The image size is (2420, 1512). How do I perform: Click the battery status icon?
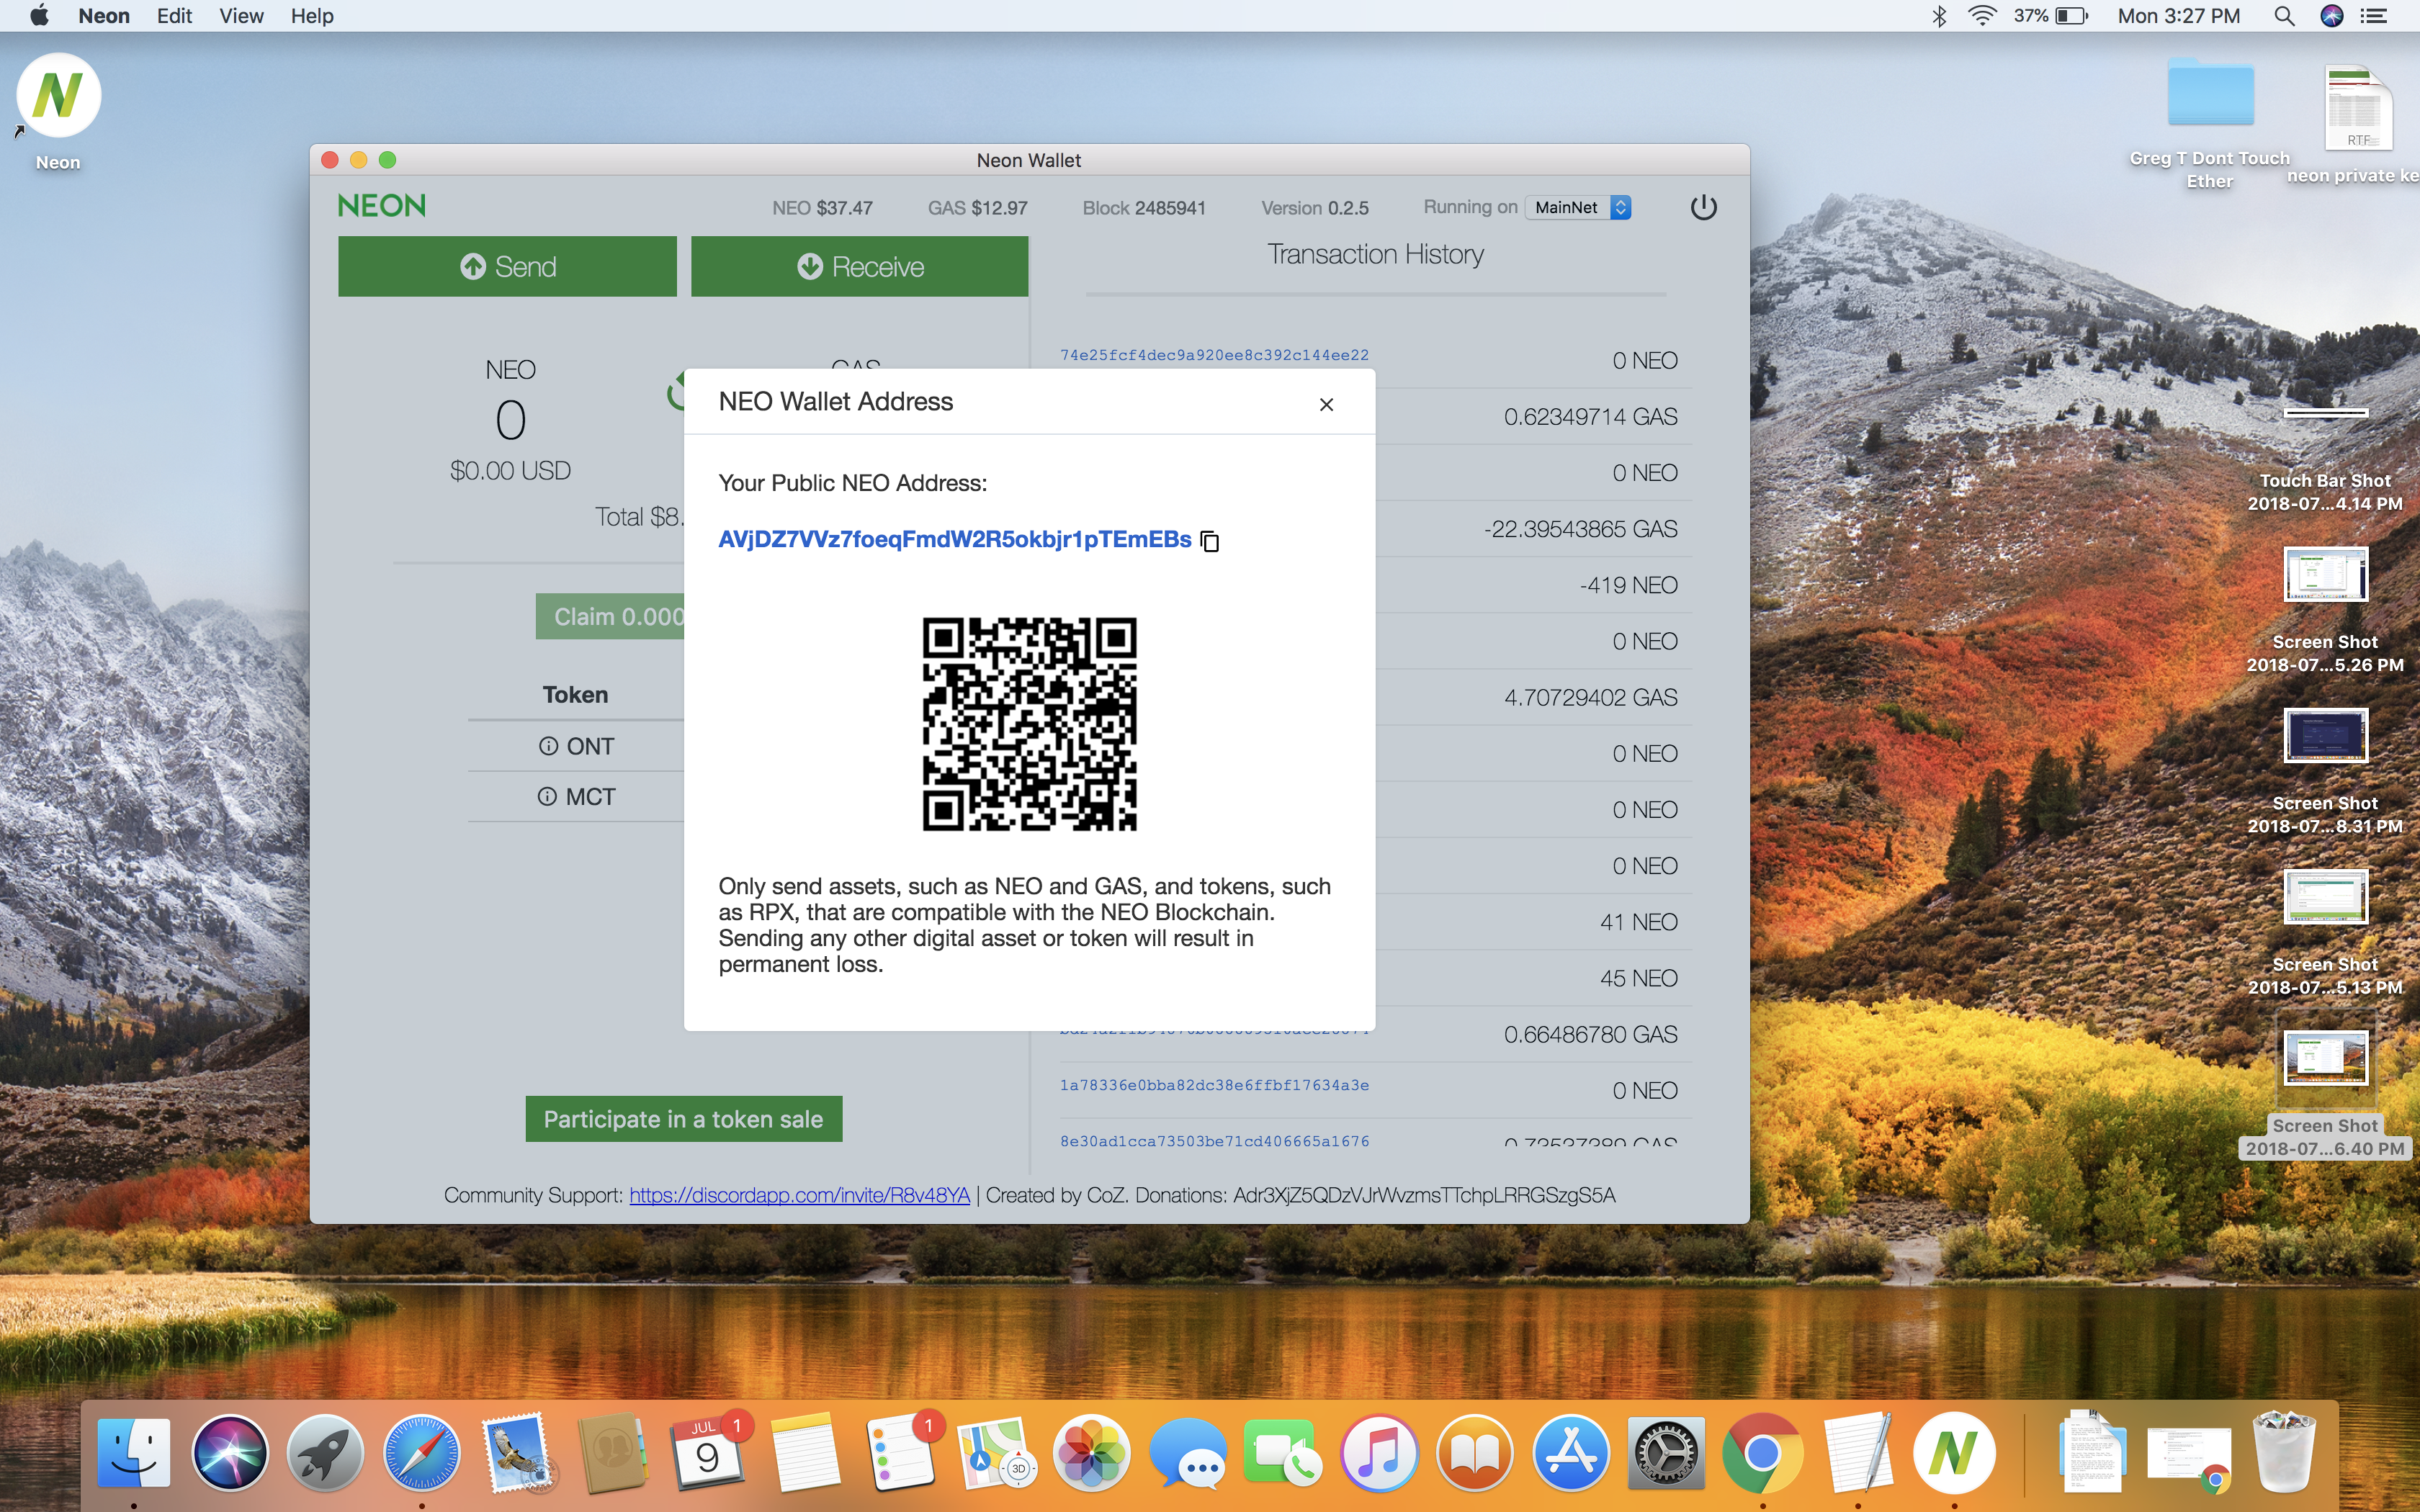(x=2072, y=16)
